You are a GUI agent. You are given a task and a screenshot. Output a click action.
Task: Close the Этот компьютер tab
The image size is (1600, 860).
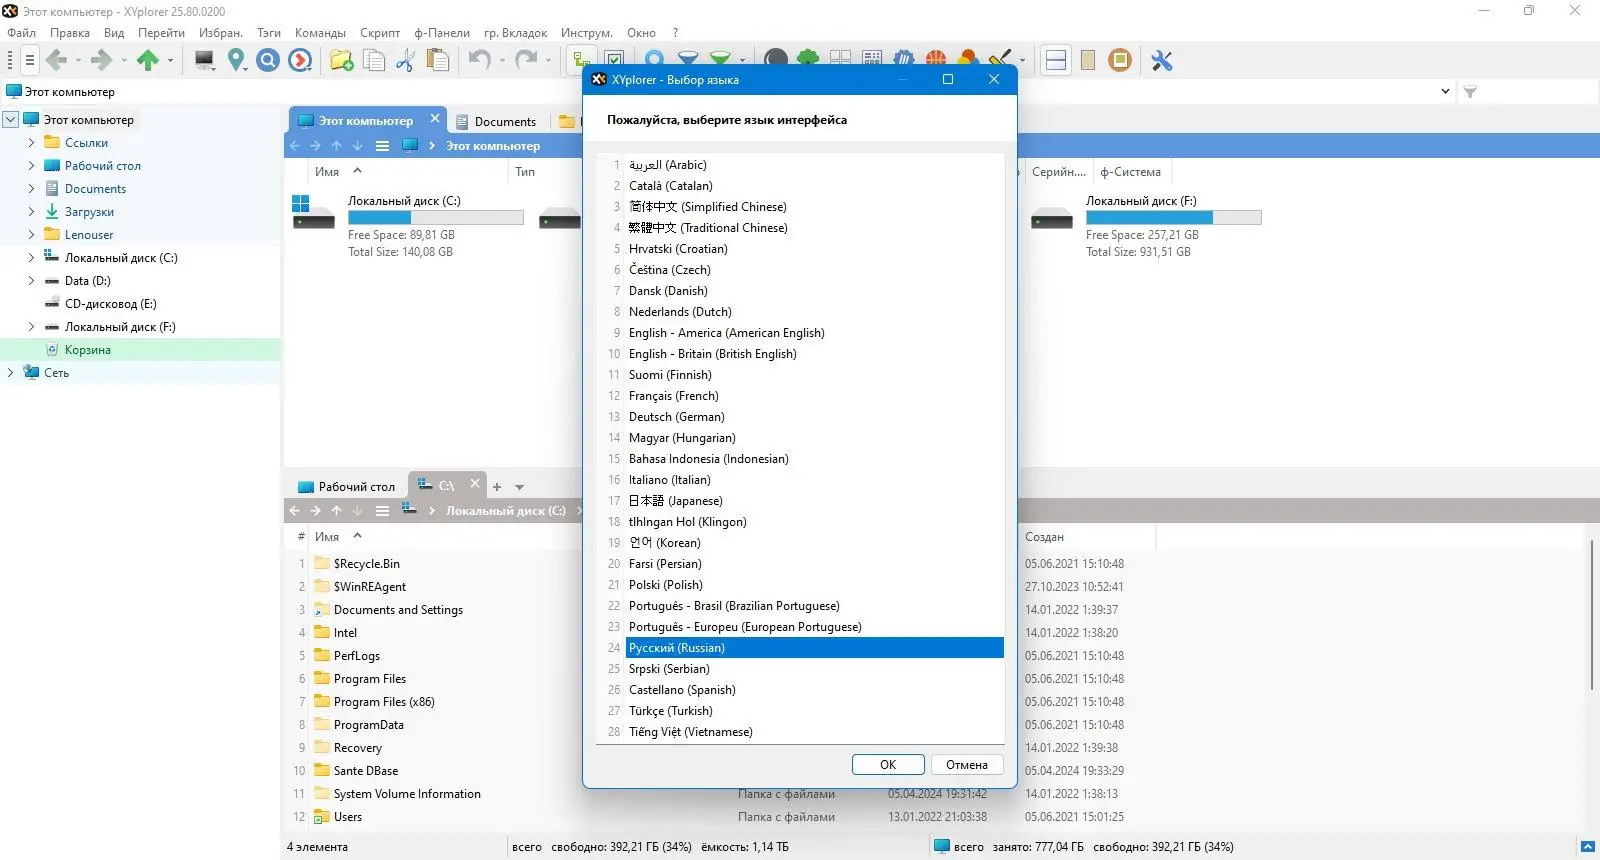pos(435,119)
